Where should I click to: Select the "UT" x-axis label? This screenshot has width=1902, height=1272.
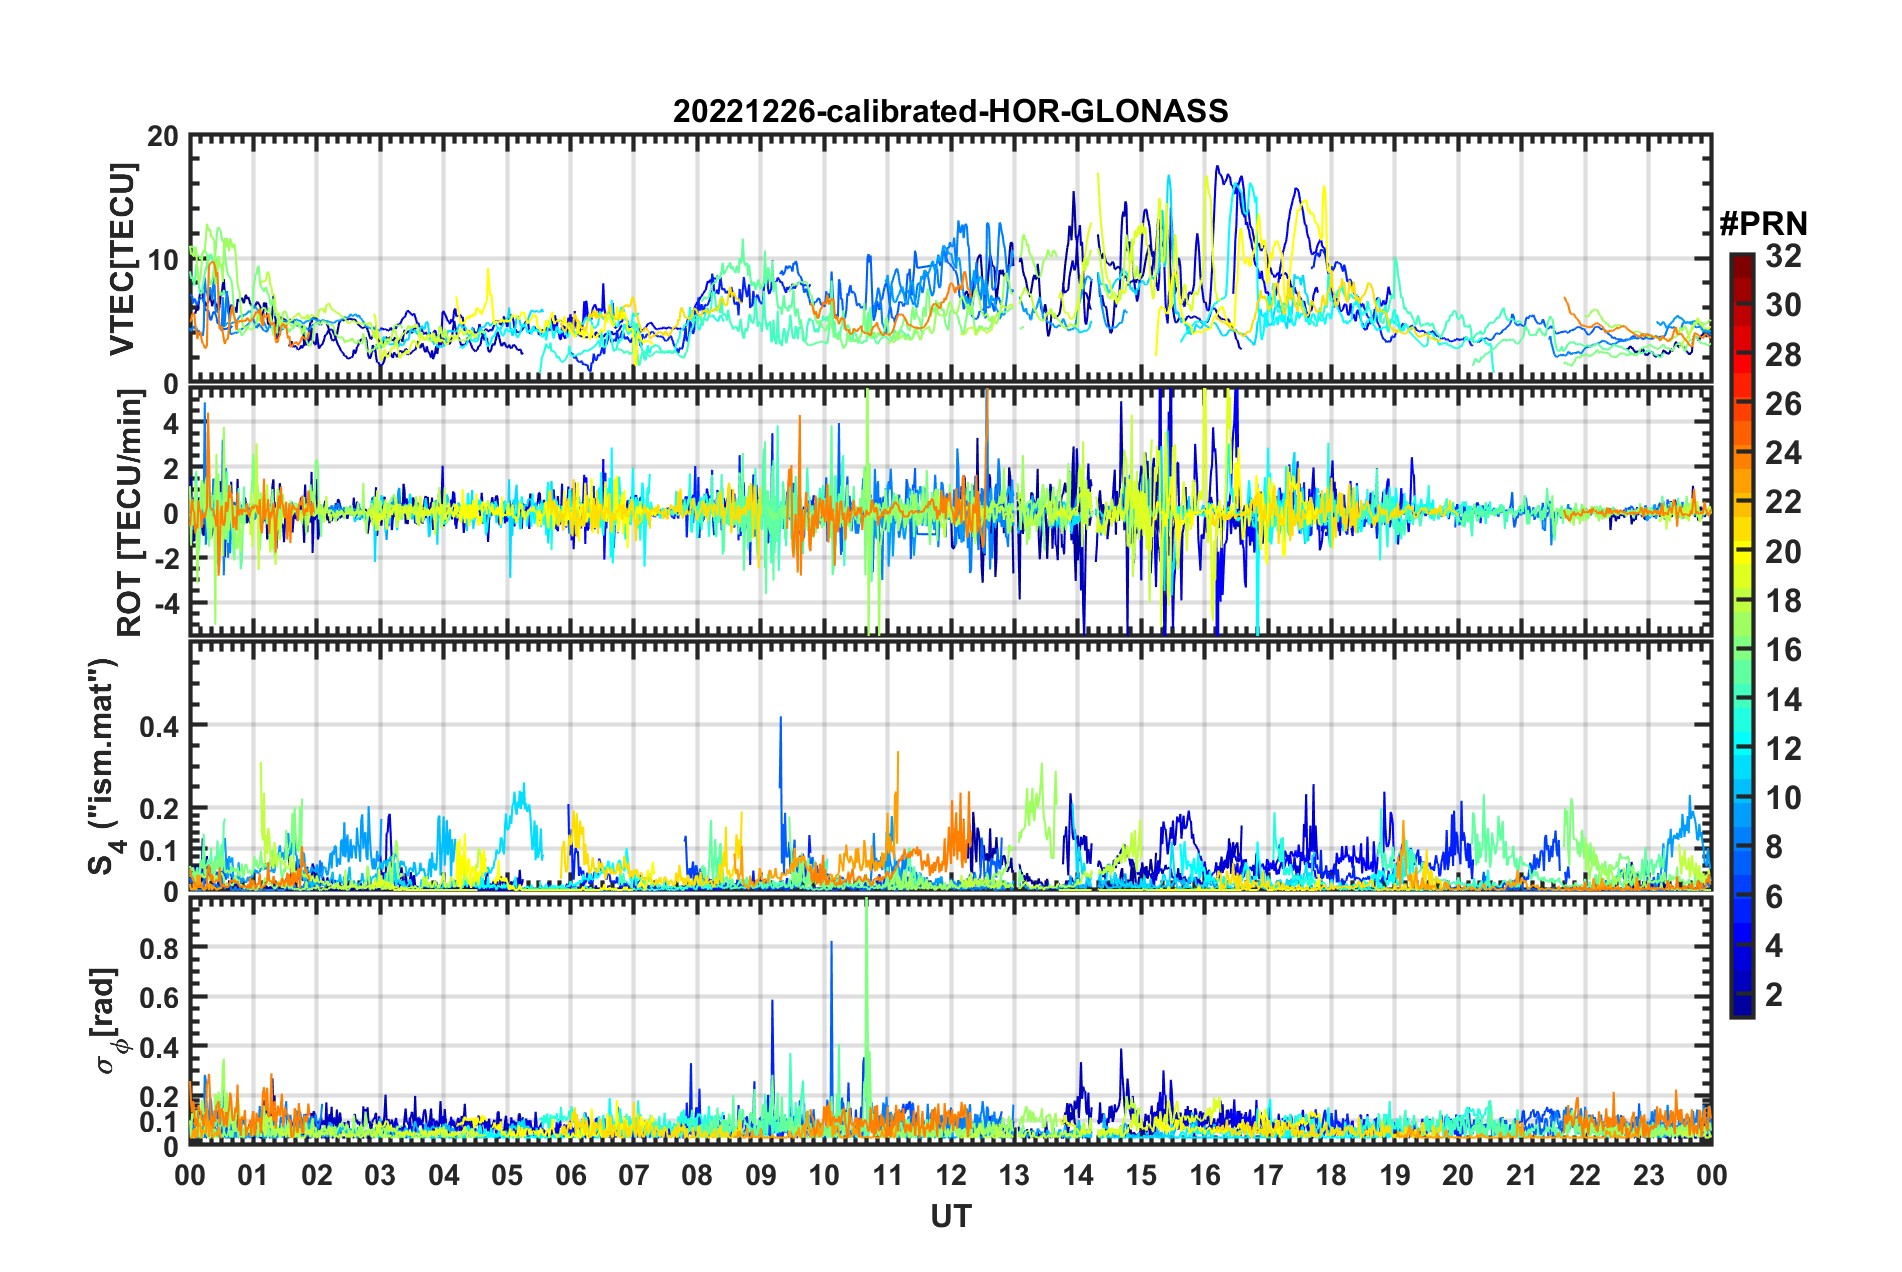click(x=951, y=1216)
